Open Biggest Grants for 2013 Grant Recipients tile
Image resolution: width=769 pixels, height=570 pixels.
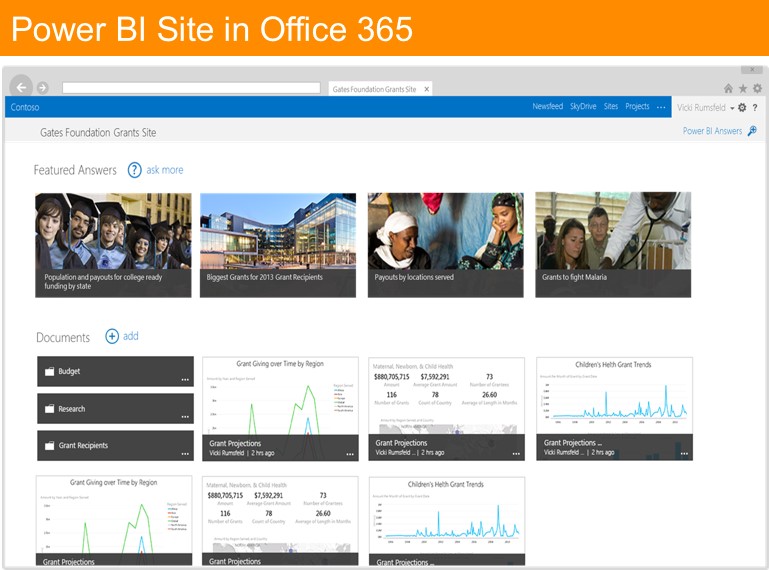(278, 245)
